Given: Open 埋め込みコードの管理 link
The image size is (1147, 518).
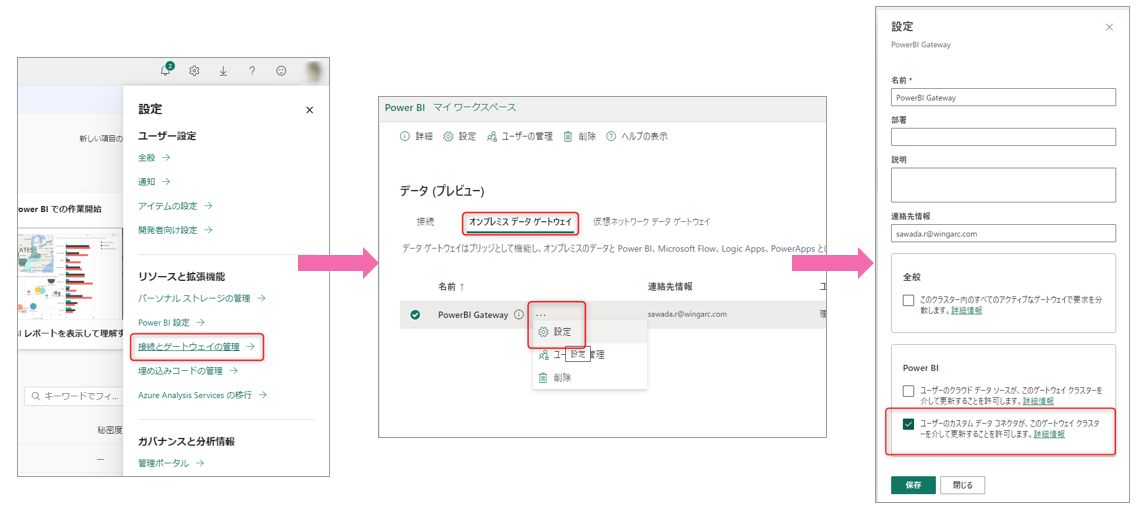Looking at the screenshot, I should pos(186,371).
